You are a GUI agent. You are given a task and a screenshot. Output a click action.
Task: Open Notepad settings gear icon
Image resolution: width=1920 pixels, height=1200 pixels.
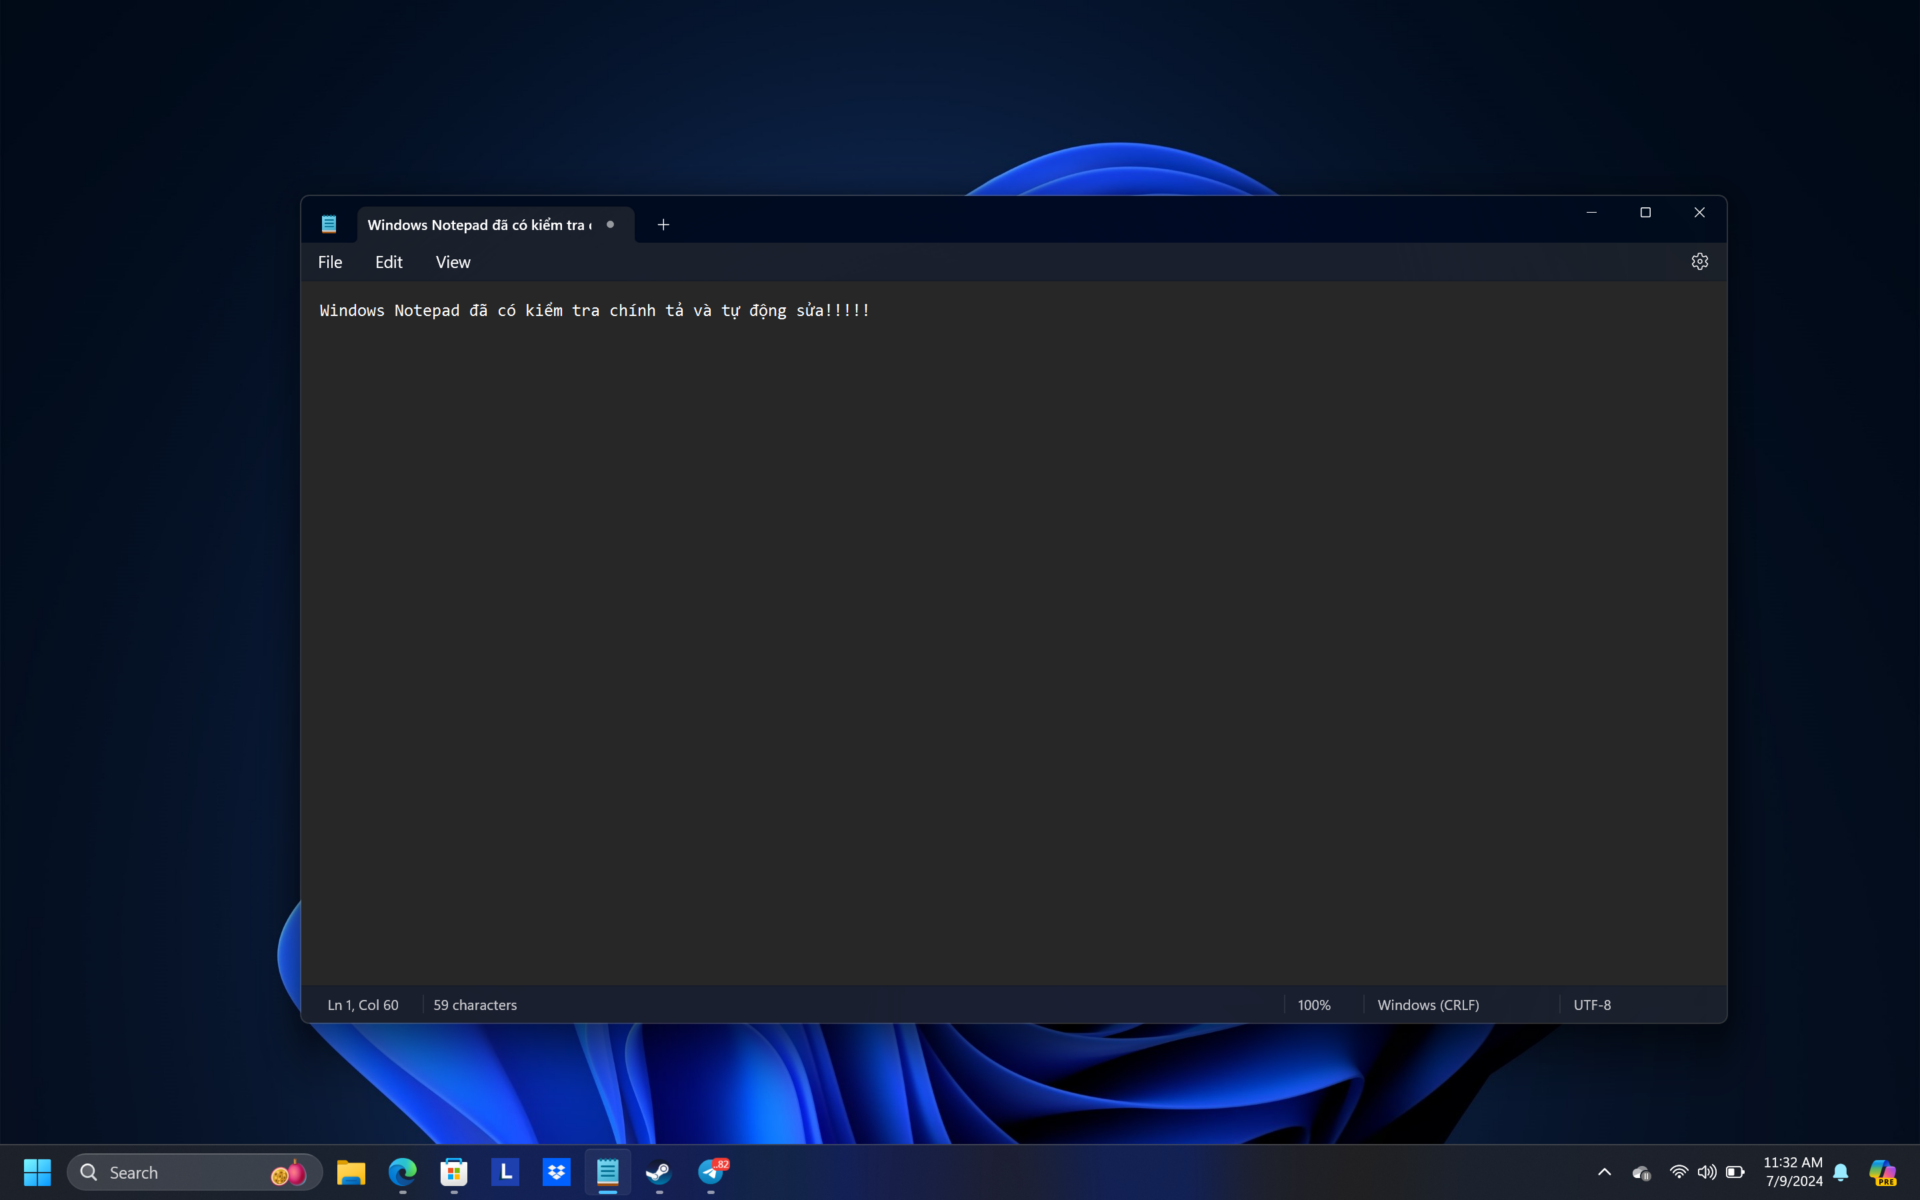(x=1699, y=262)
